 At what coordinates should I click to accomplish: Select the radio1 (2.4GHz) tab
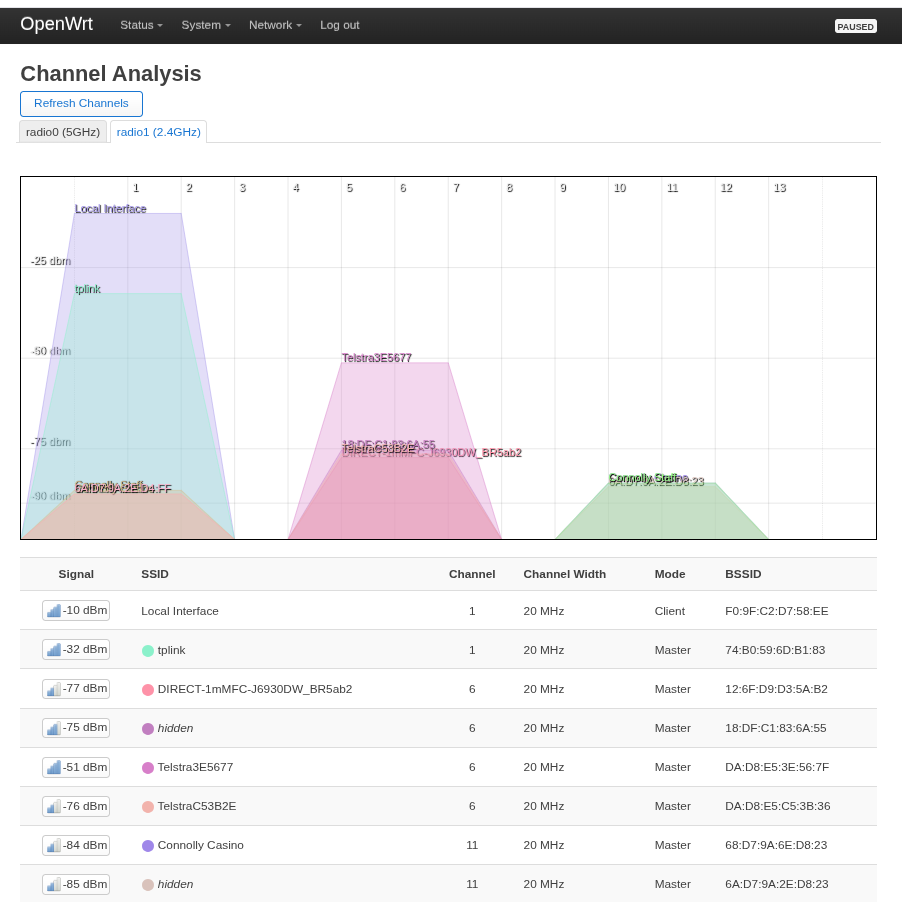pos(158,132)
